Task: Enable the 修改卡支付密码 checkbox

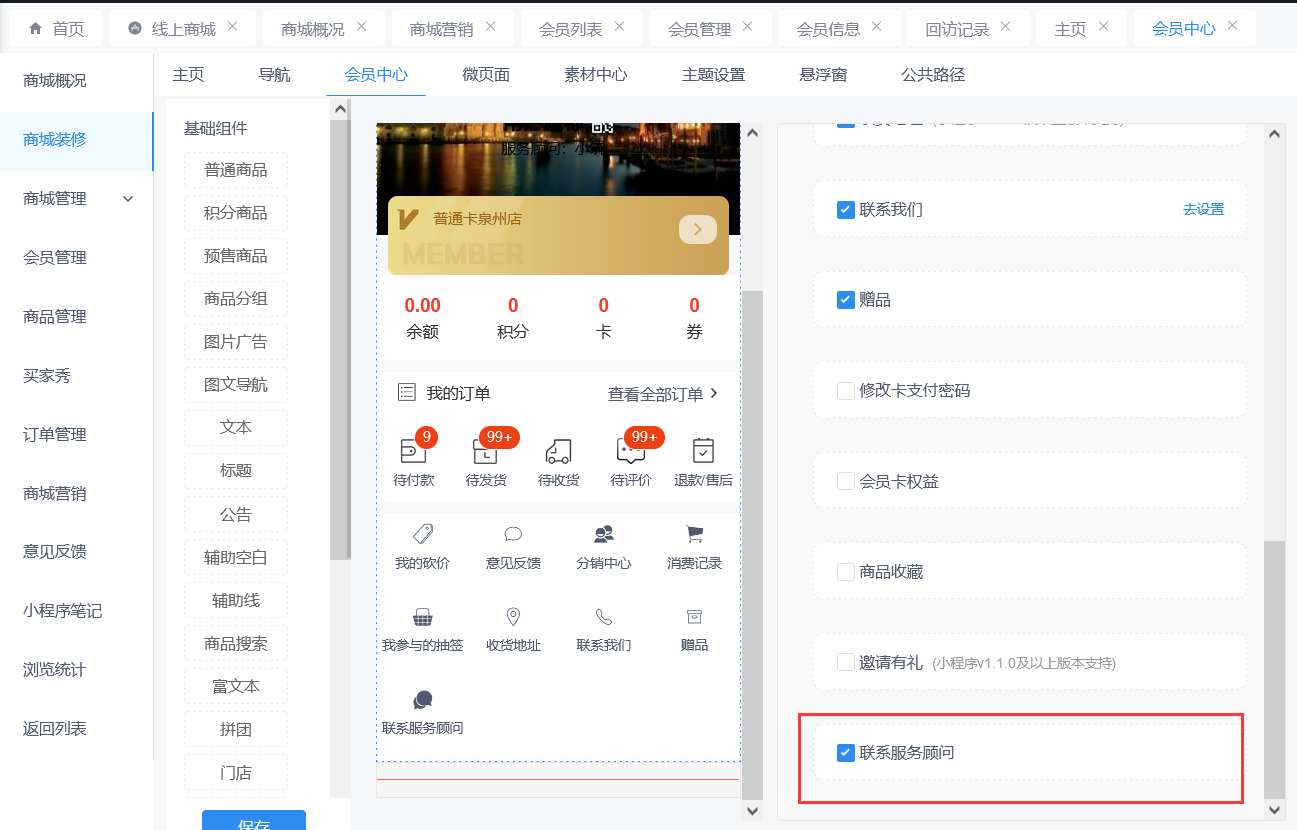Action: (x=846, y=391)
